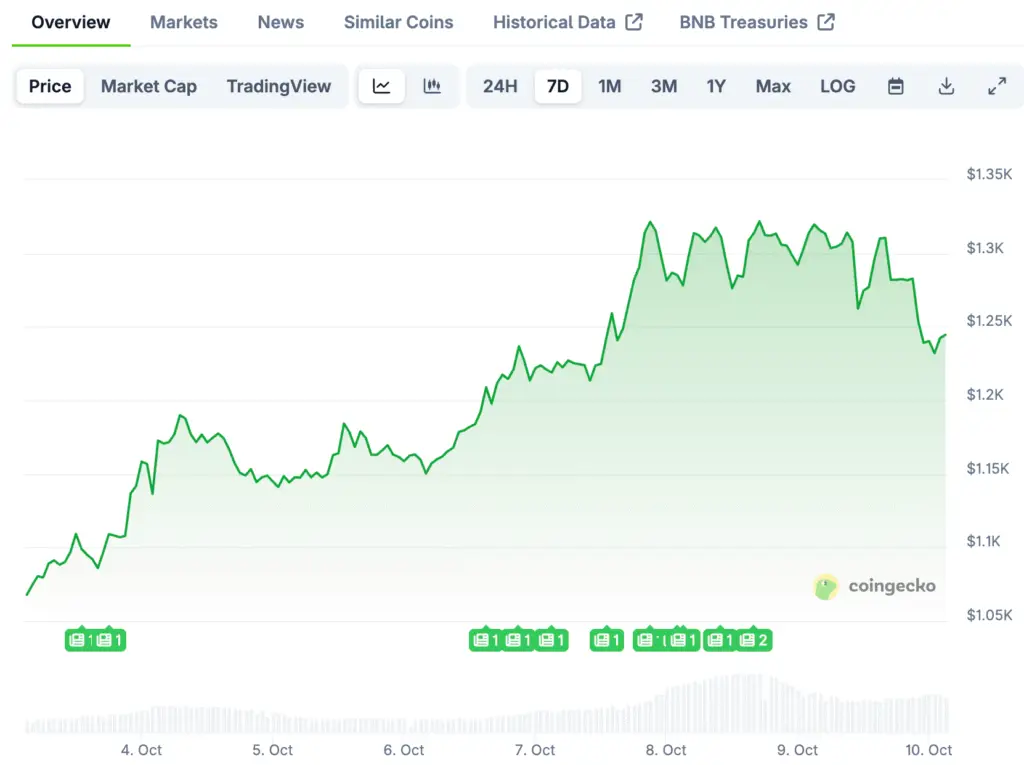Open external link icon beside Historical Data
The height and width of the screenshot is (765, 1024).
(634, 22)
